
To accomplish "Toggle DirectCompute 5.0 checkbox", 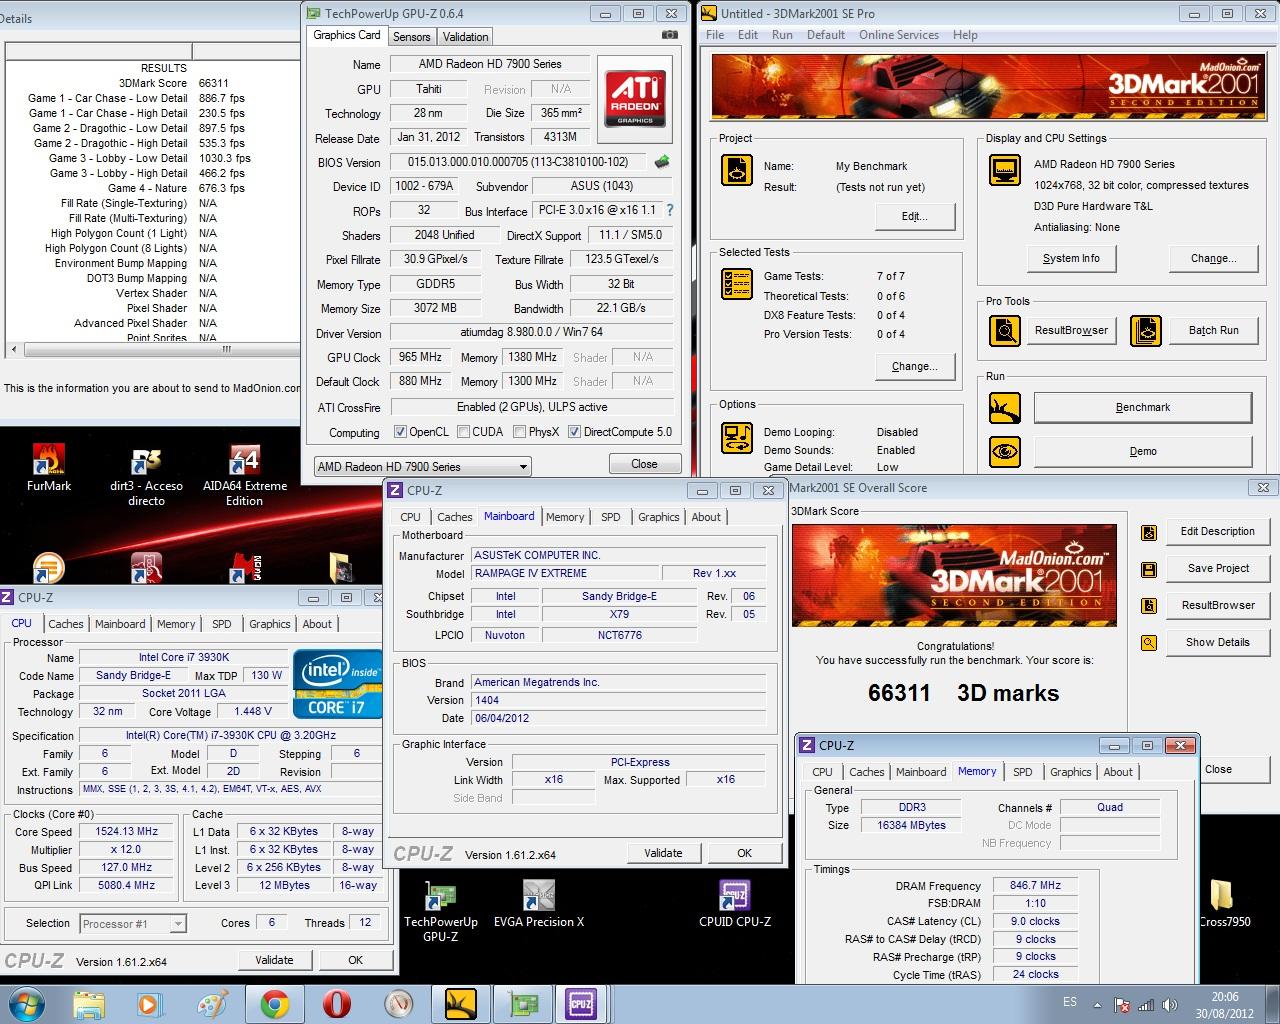I will (574, 432).
